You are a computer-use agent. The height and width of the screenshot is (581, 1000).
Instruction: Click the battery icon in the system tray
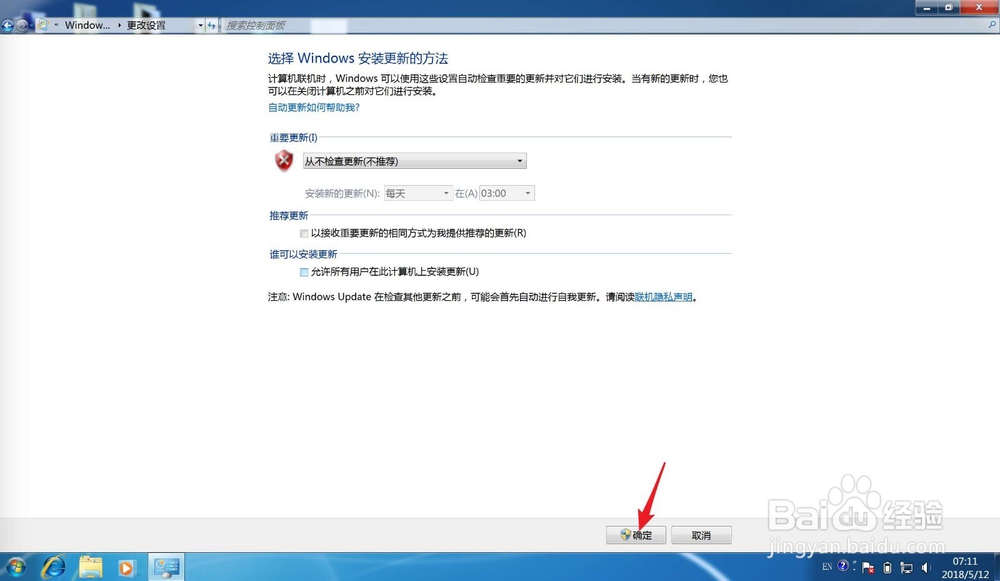[886, 566]
